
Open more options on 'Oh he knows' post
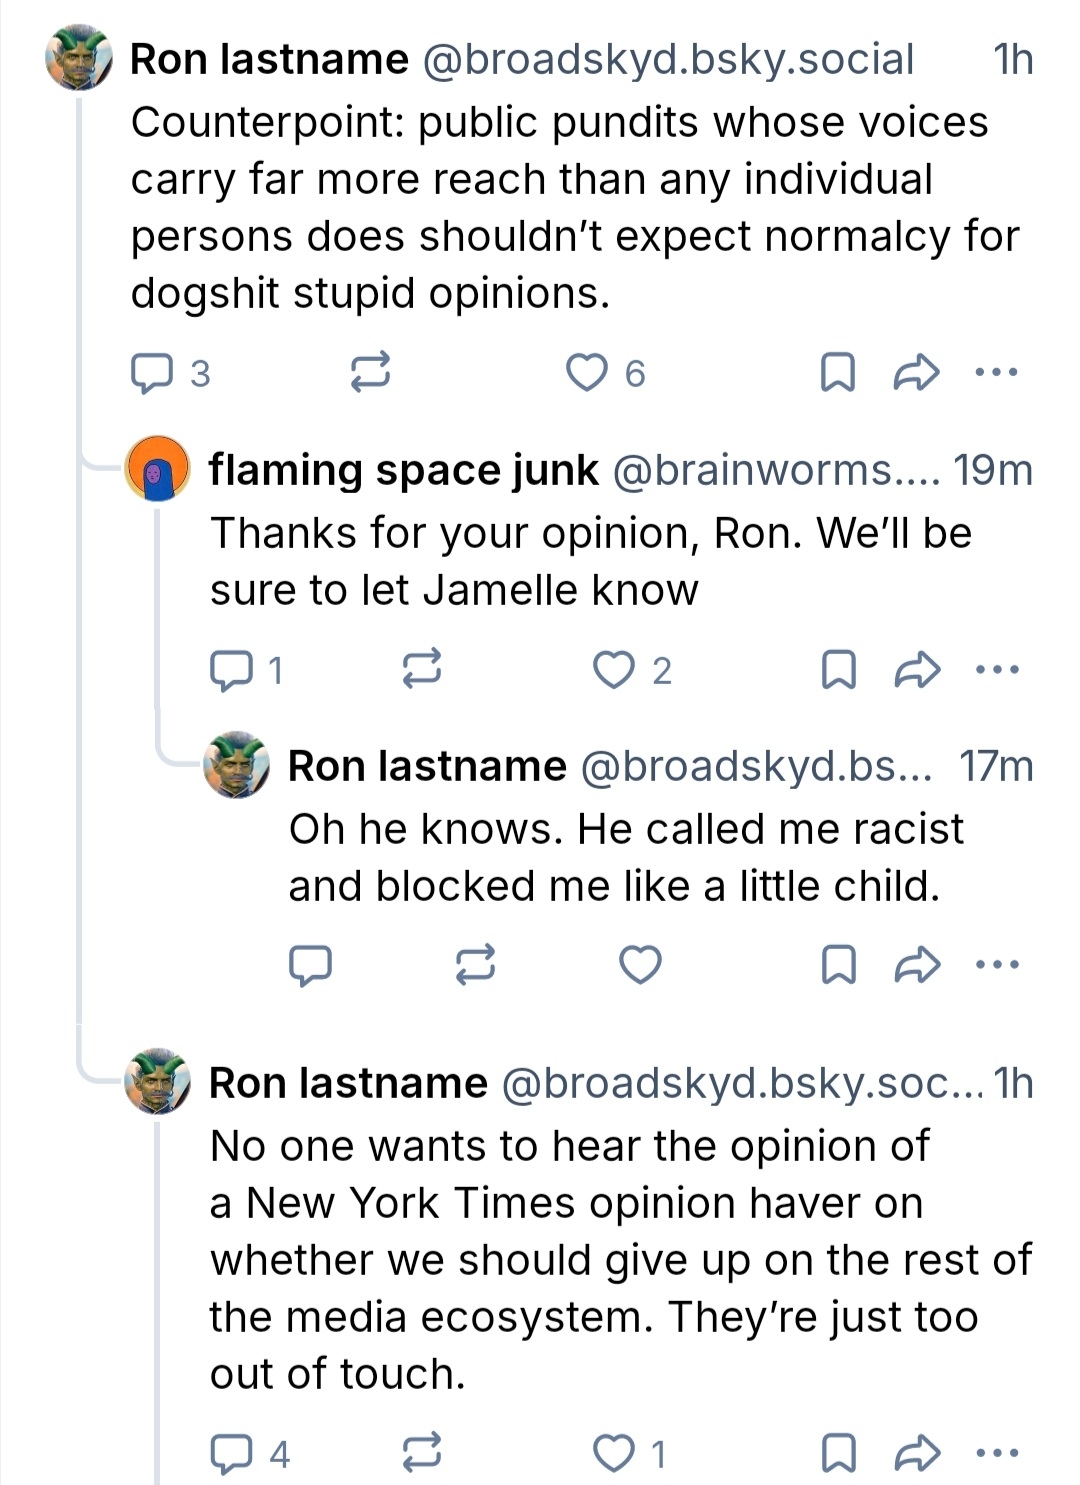pyautogui.click(x=996, y=965)
